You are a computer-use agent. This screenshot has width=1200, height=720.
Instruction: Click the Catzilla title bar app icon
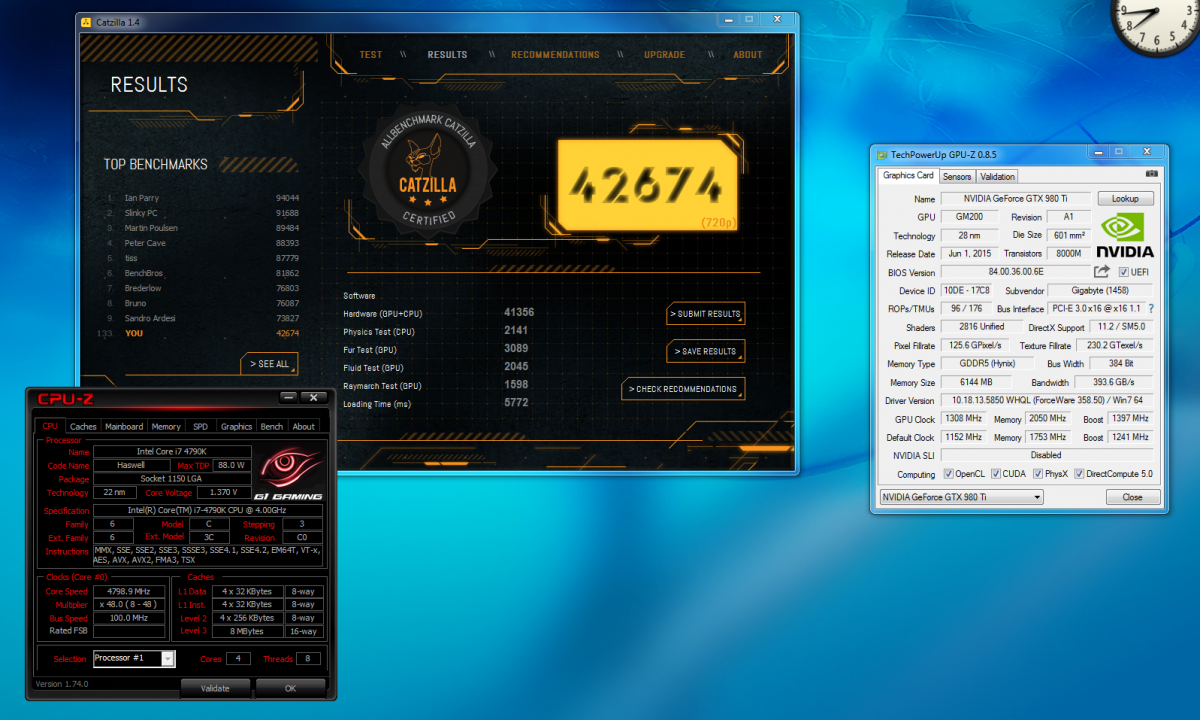[87, 21]
